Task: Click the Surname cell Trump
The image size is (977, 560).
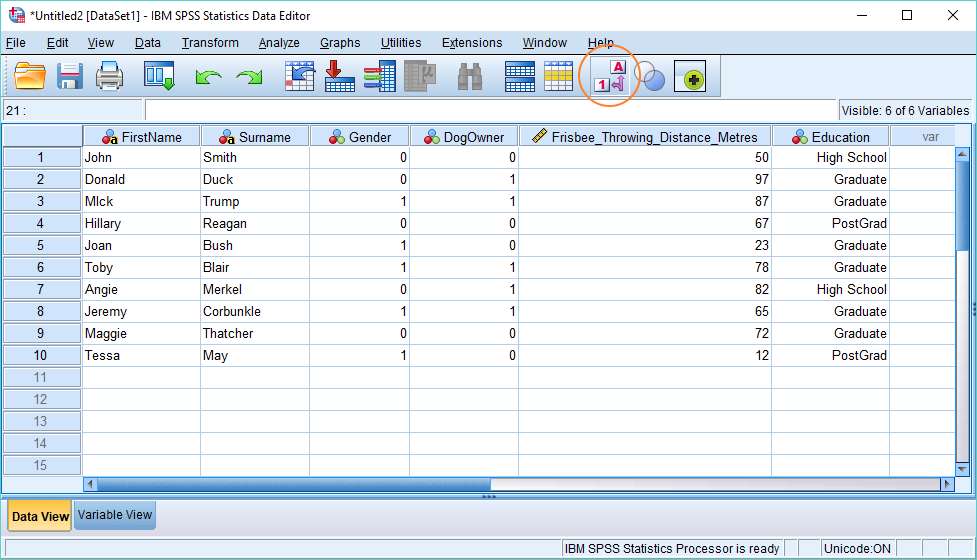Action: pos(255,201)
